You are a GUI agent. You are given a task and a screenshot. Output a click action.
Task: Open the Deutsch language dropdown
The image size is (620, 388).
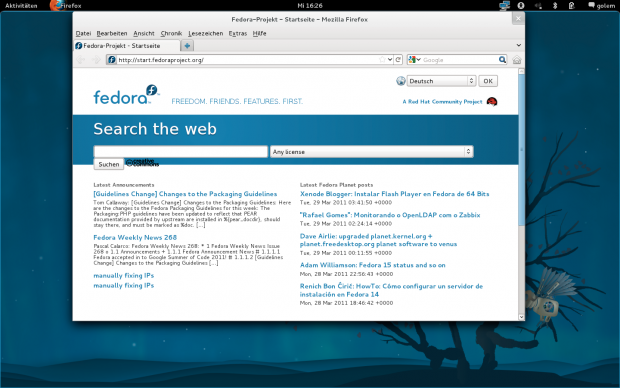point(441,81)
